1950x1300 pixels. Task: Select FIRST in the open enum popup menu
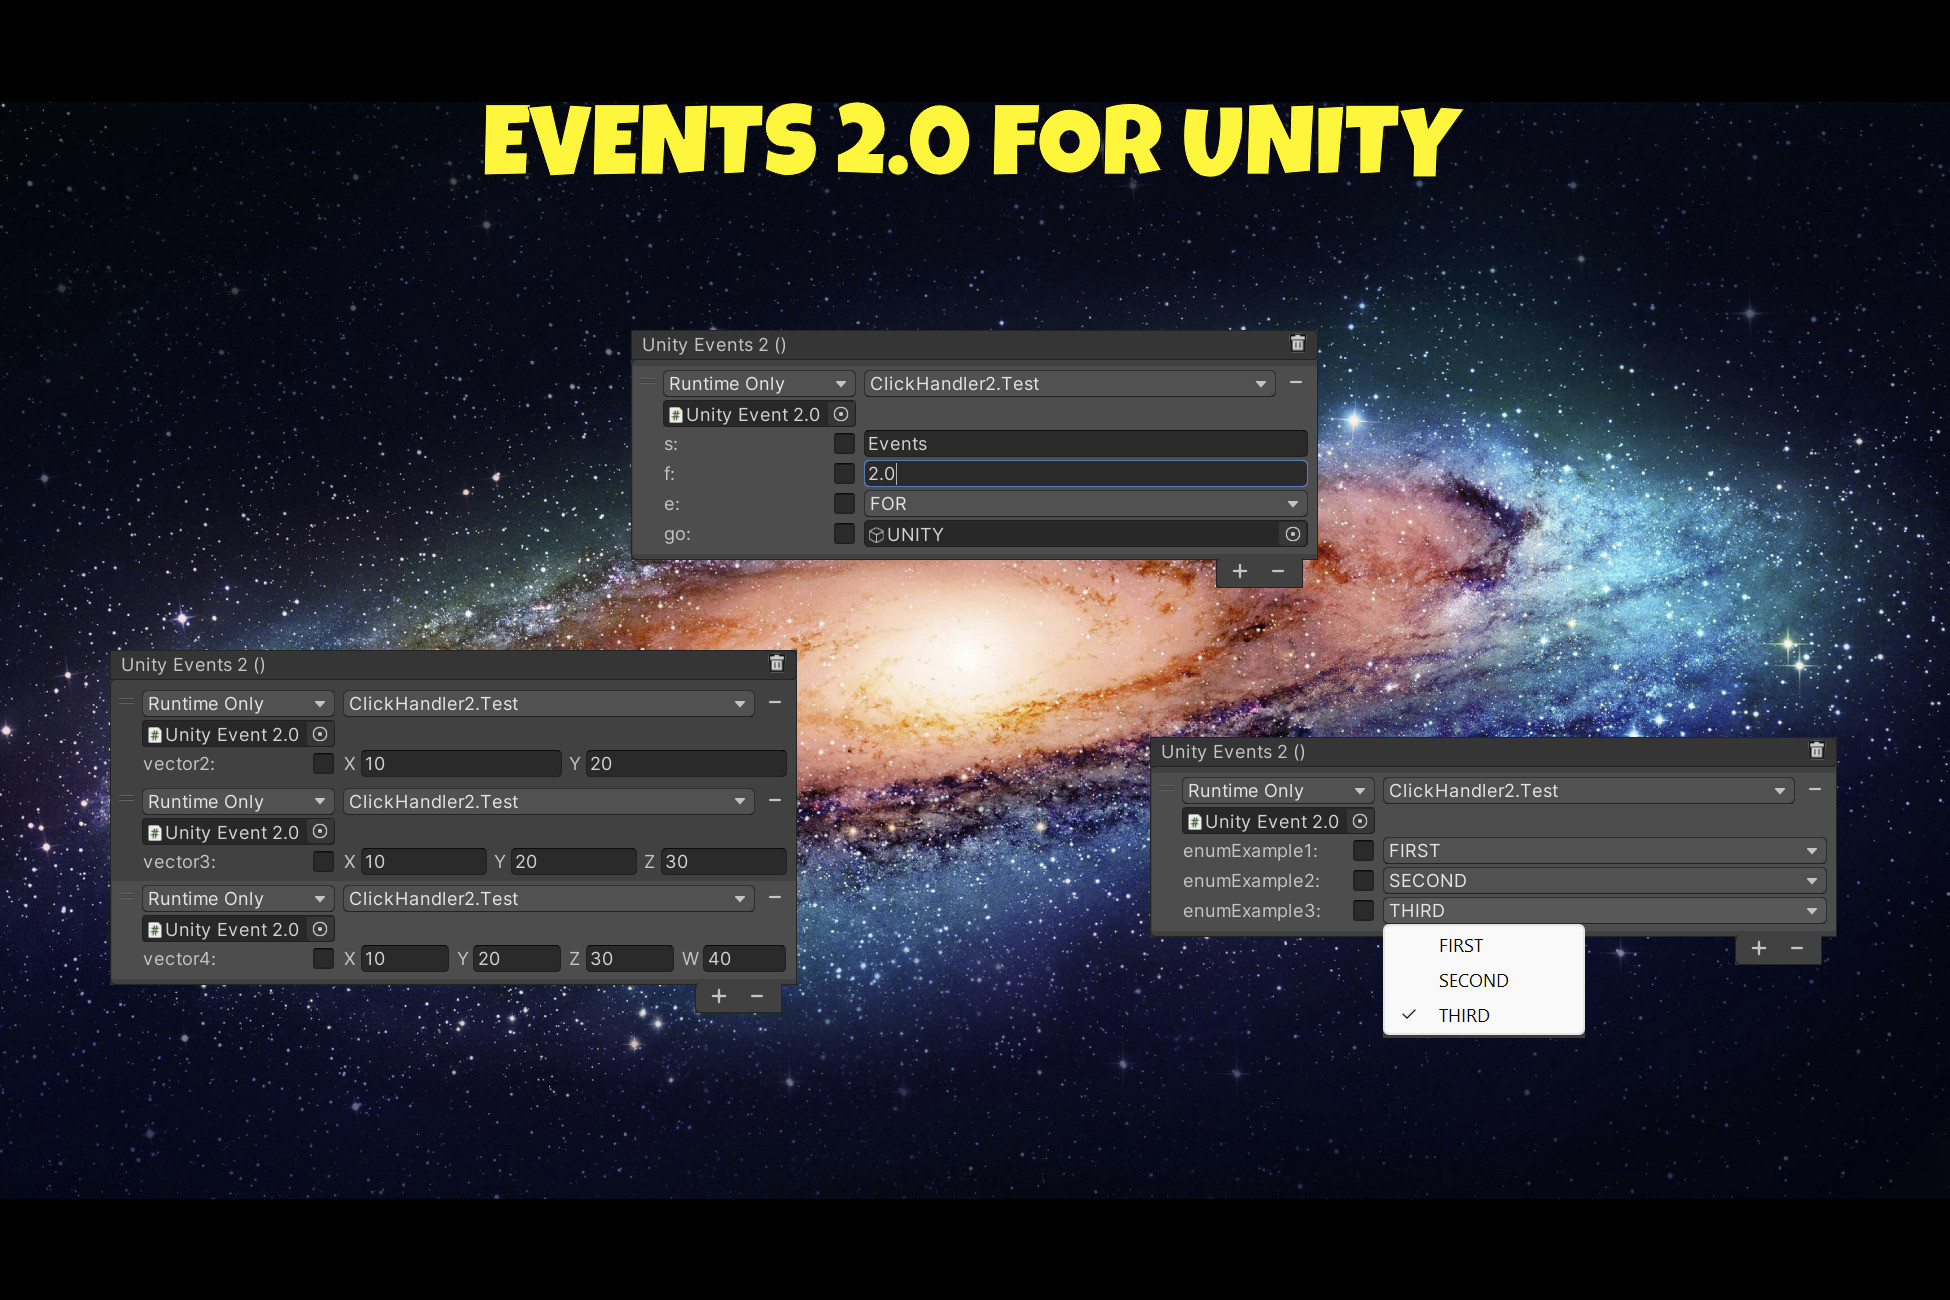tap(1460, 944)
